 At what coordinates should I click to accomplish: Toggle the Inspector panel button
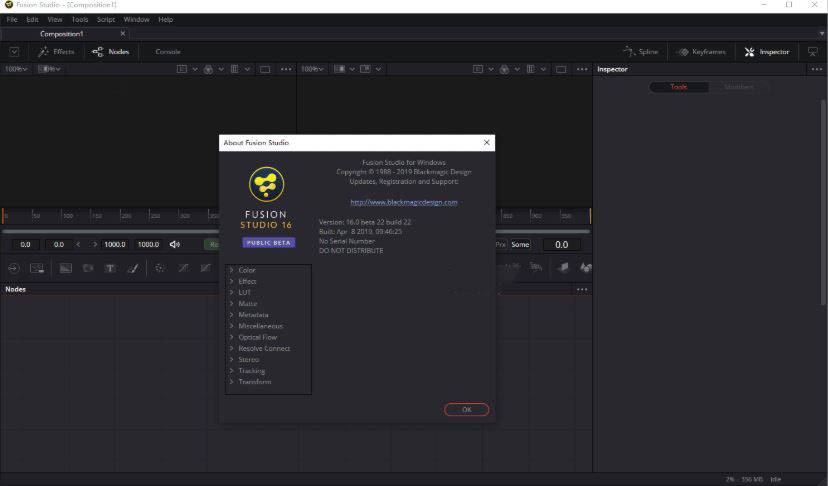pyautogui.click(x=767, y=51)
